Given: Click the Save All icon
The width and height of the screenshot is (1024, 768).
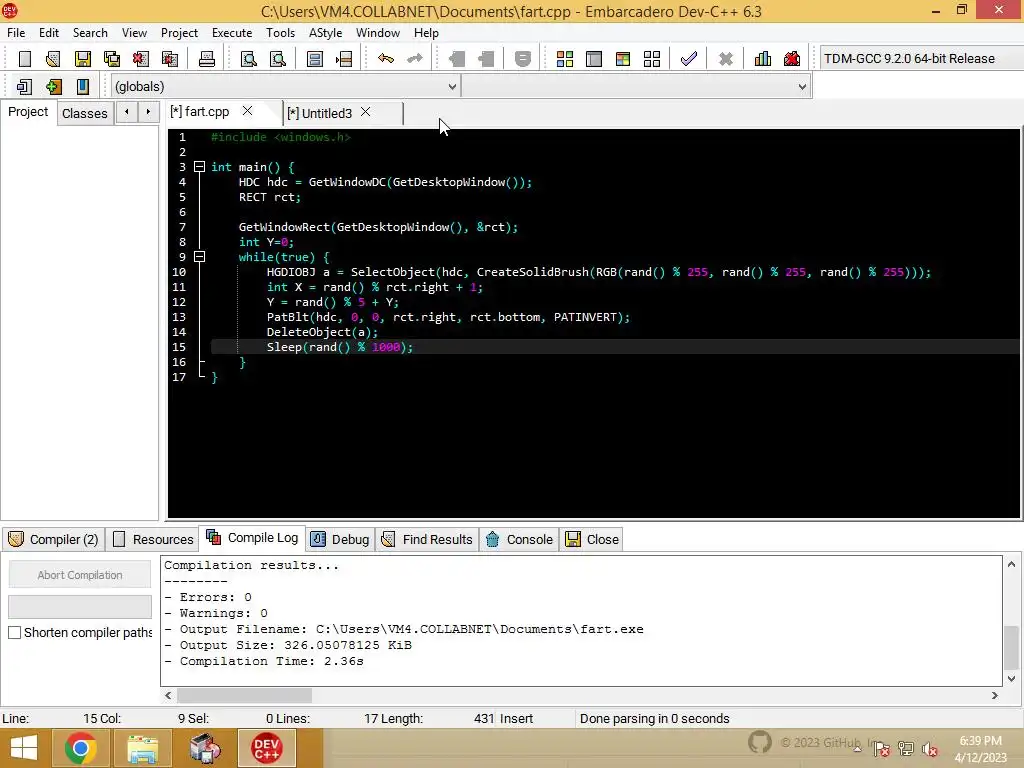Looking at the screenshot, I should [112, 59].
